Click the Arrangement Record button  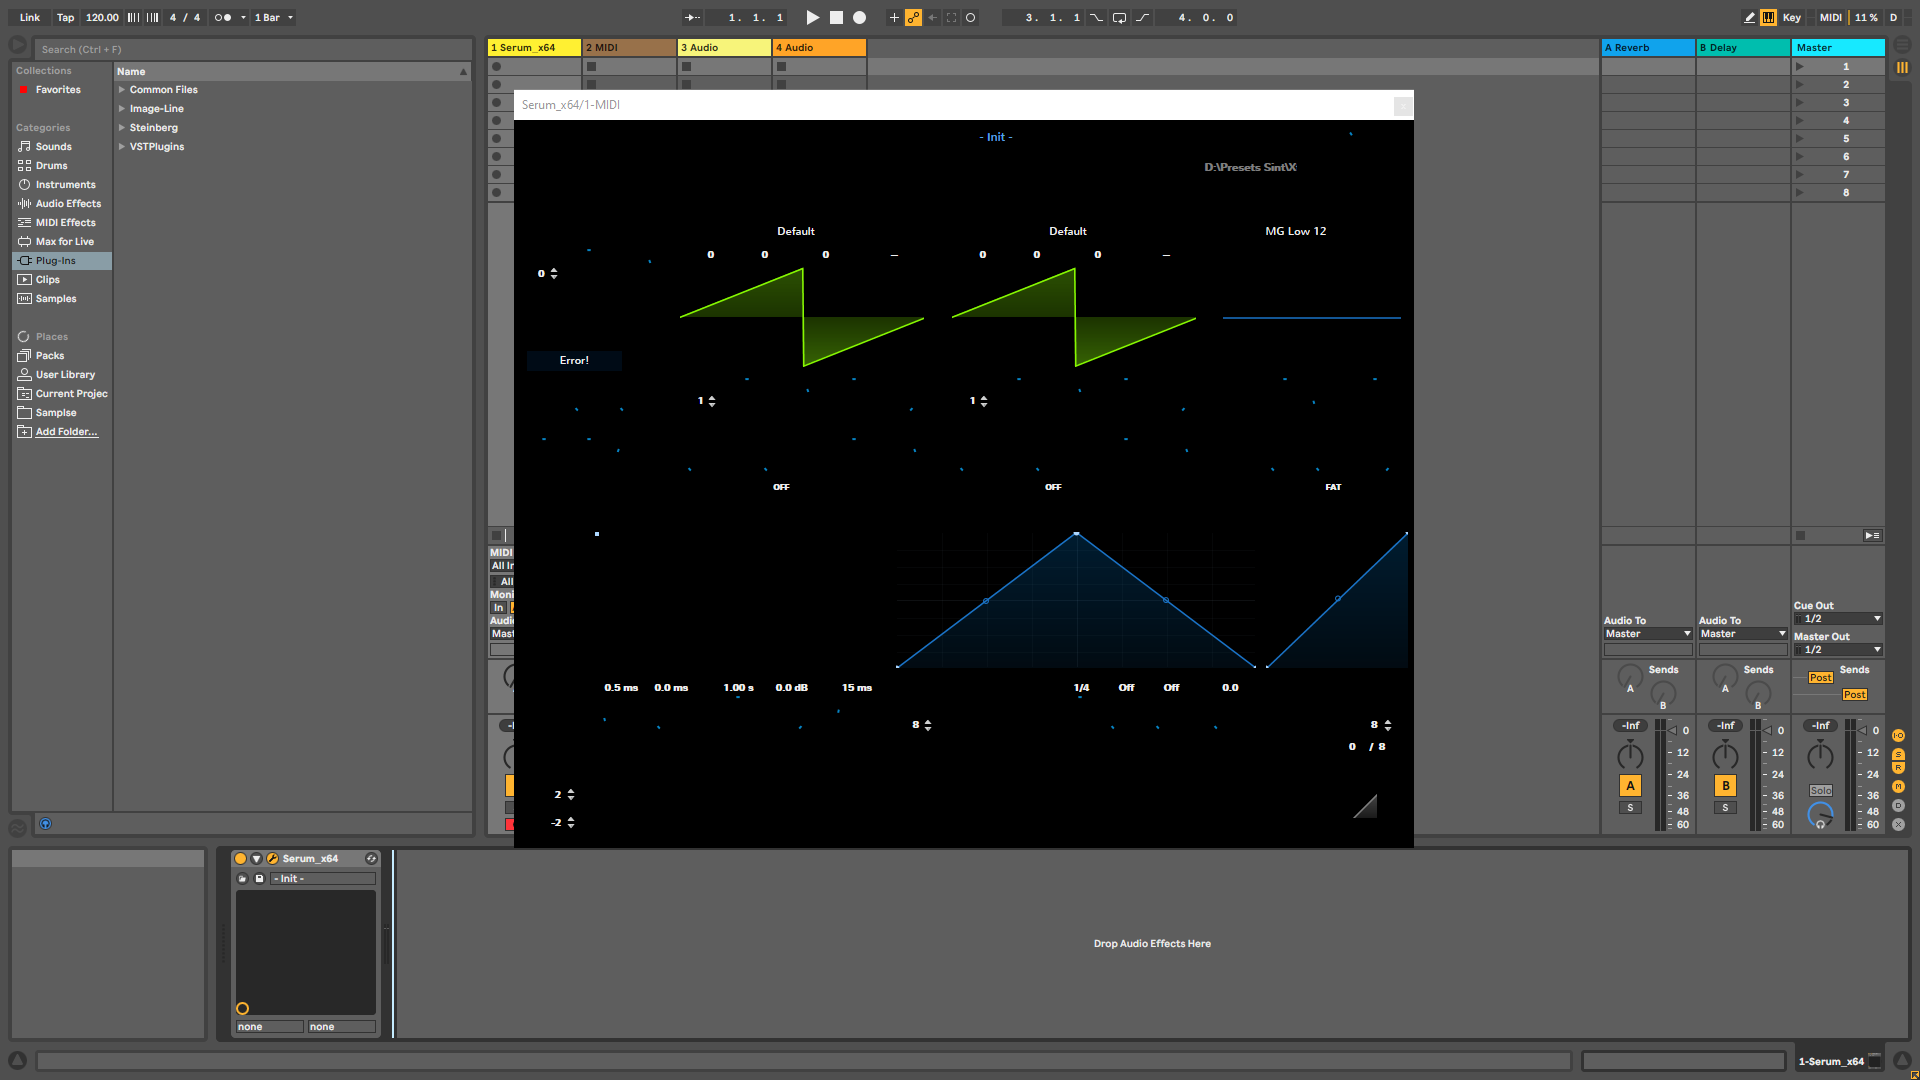pyautogui.click(x=859, y=17)
